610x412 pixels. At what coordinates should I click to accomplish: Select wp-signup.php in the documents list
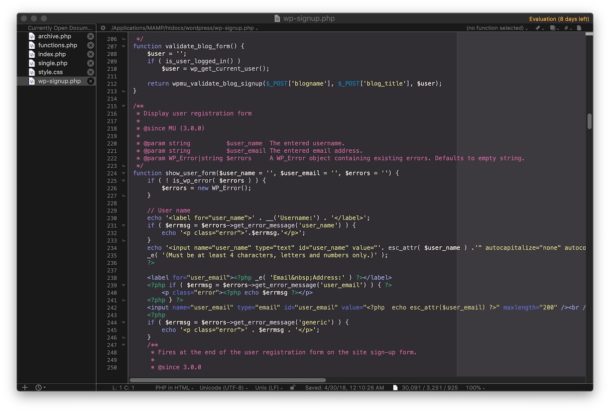tap(59, 81)
